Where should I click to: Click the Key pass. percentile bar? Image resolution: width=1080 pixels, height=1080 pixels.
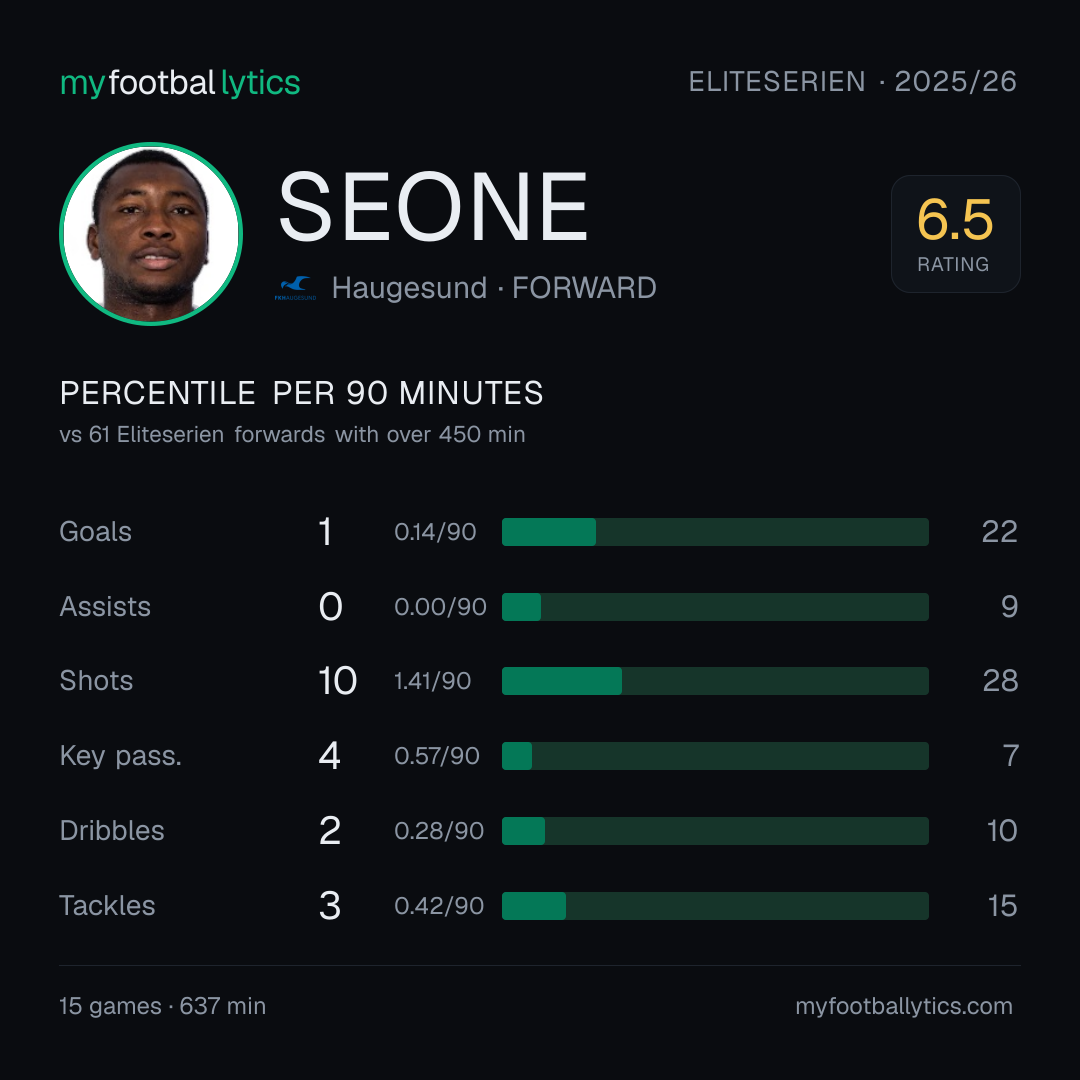point(715,756)
